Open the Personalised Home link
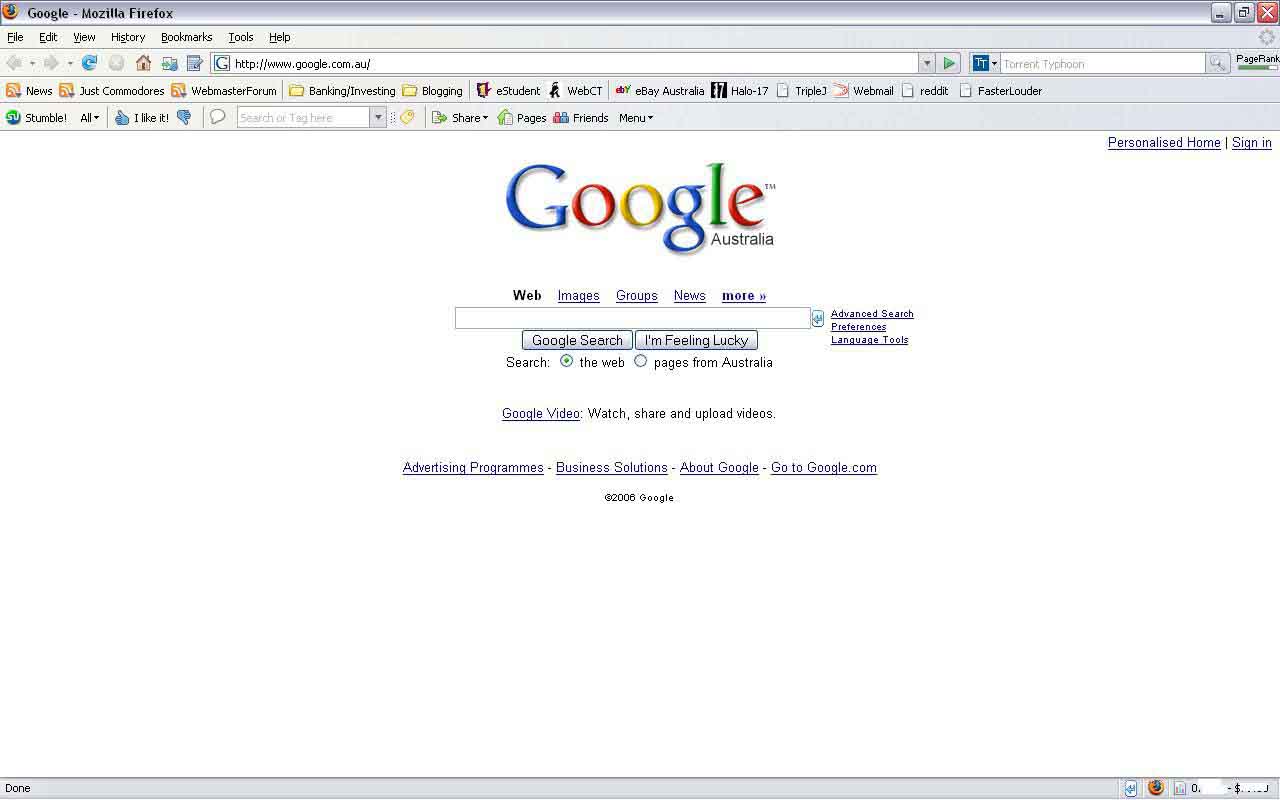This screenshot has height=800, width=1280. pyautogui.click(x=1164, y=143)
